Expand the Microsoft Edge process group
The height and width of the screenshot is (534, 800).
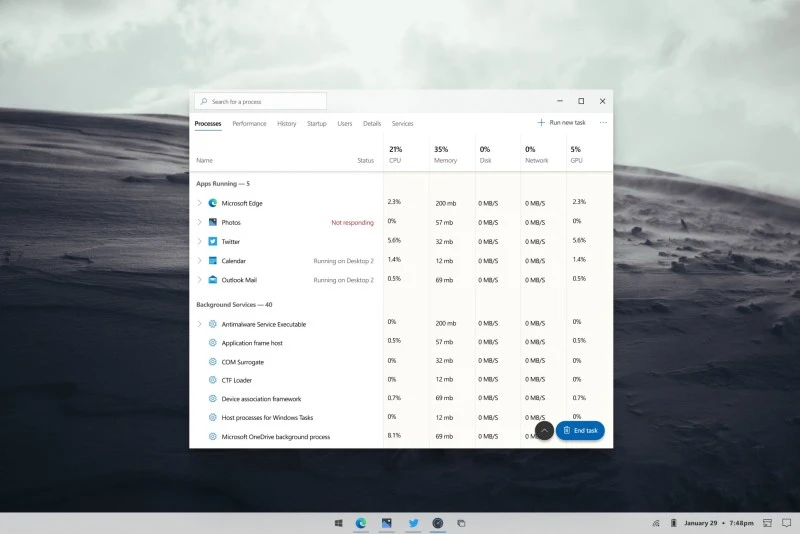coord(200,203)
